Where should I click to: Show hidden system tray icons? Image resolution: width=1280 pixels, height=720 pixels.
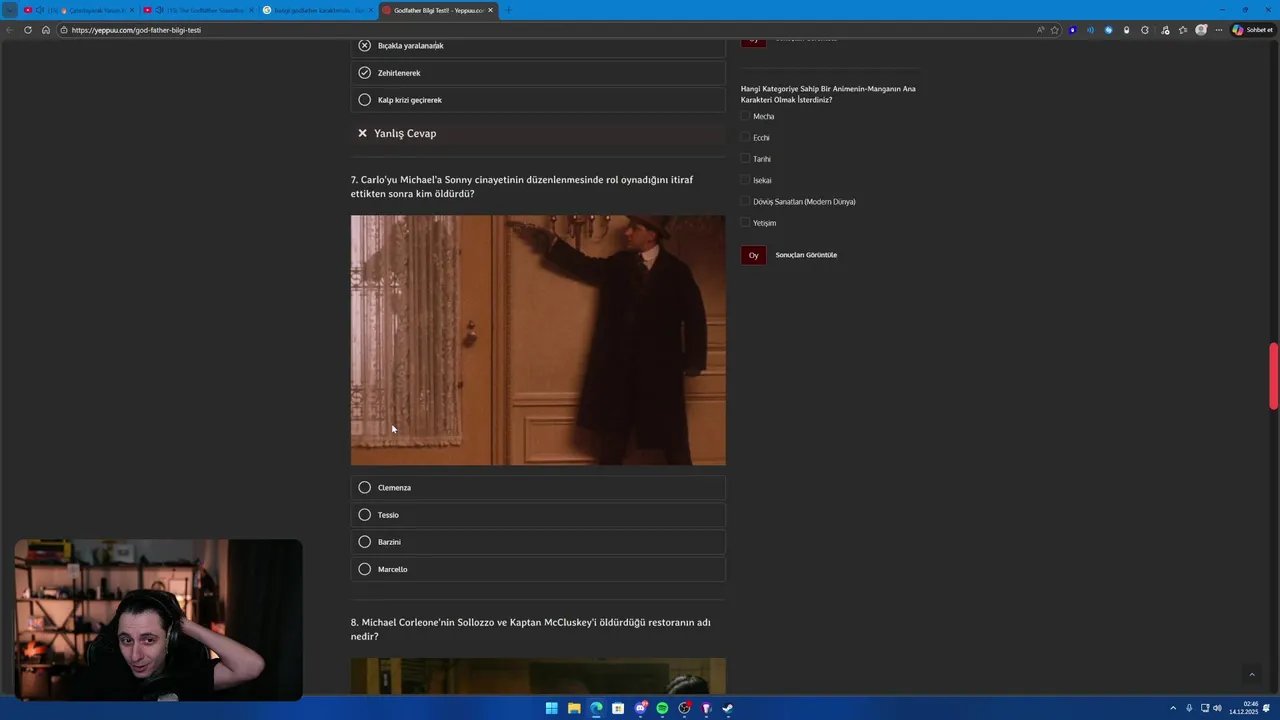(x=1173, y=708)
